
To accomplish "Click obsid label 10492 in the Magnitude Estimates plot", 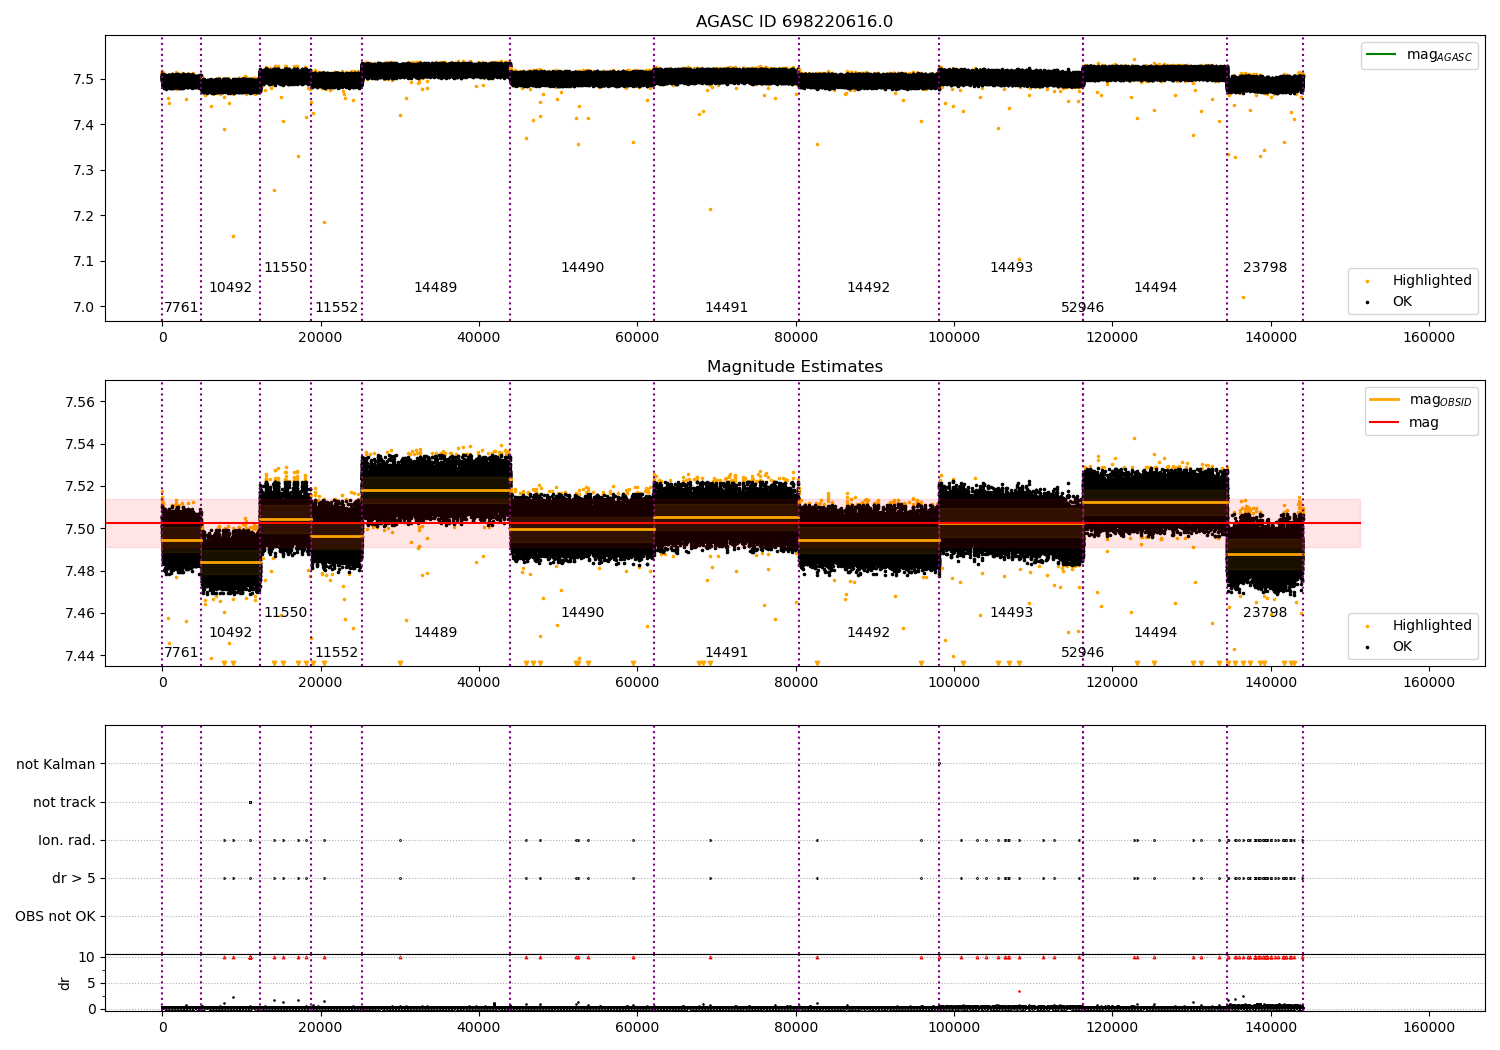I will [x=230, y=632].
